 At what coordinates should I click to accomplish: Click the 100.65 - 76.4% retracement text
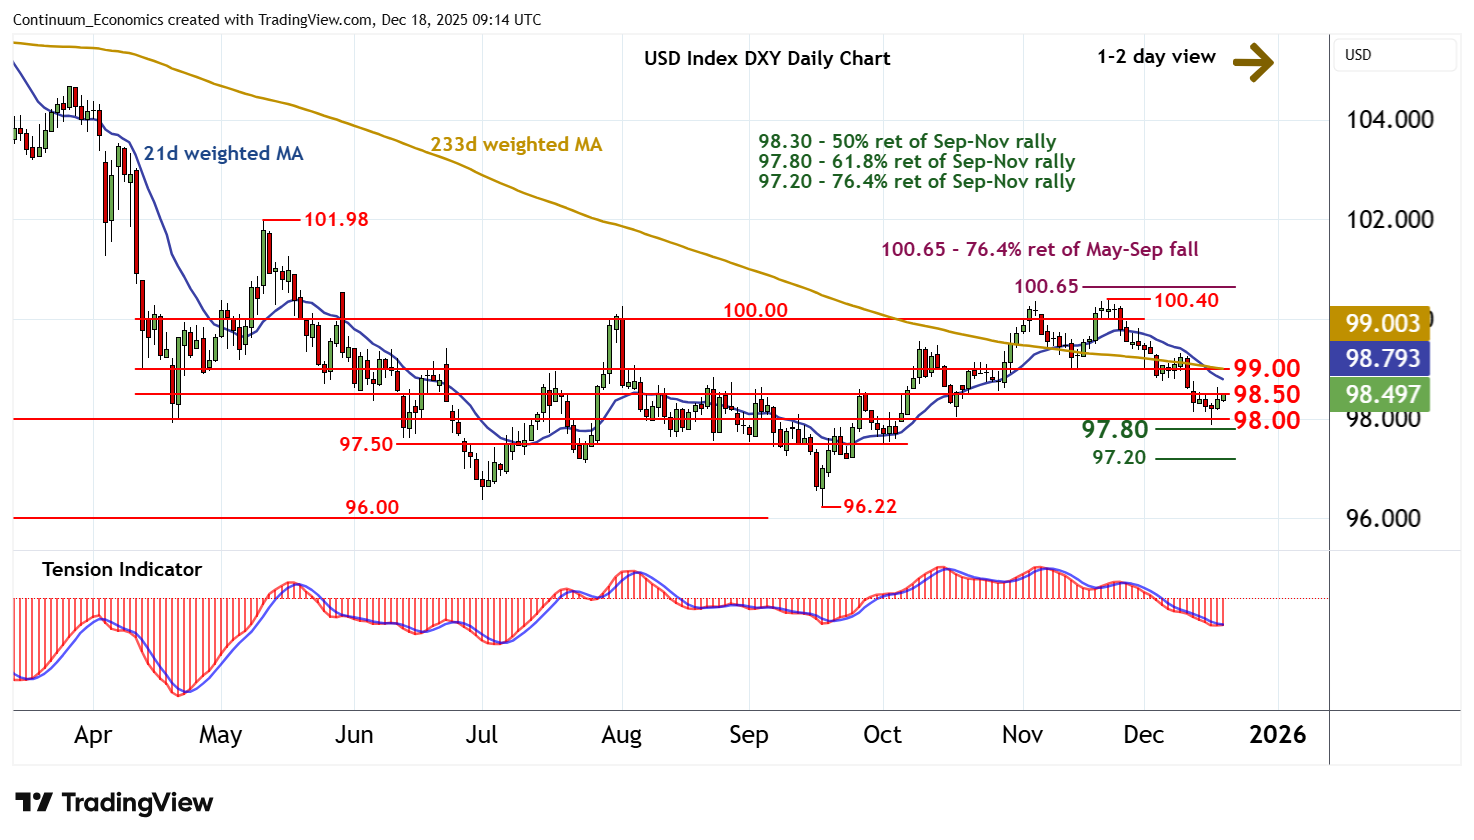pyautogui.click(x=1039, y=249)
